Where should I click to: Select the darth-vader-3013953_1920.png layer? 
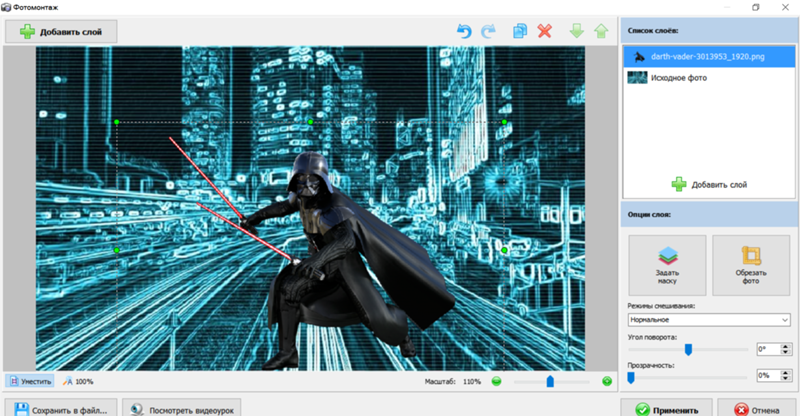point(709,57)
